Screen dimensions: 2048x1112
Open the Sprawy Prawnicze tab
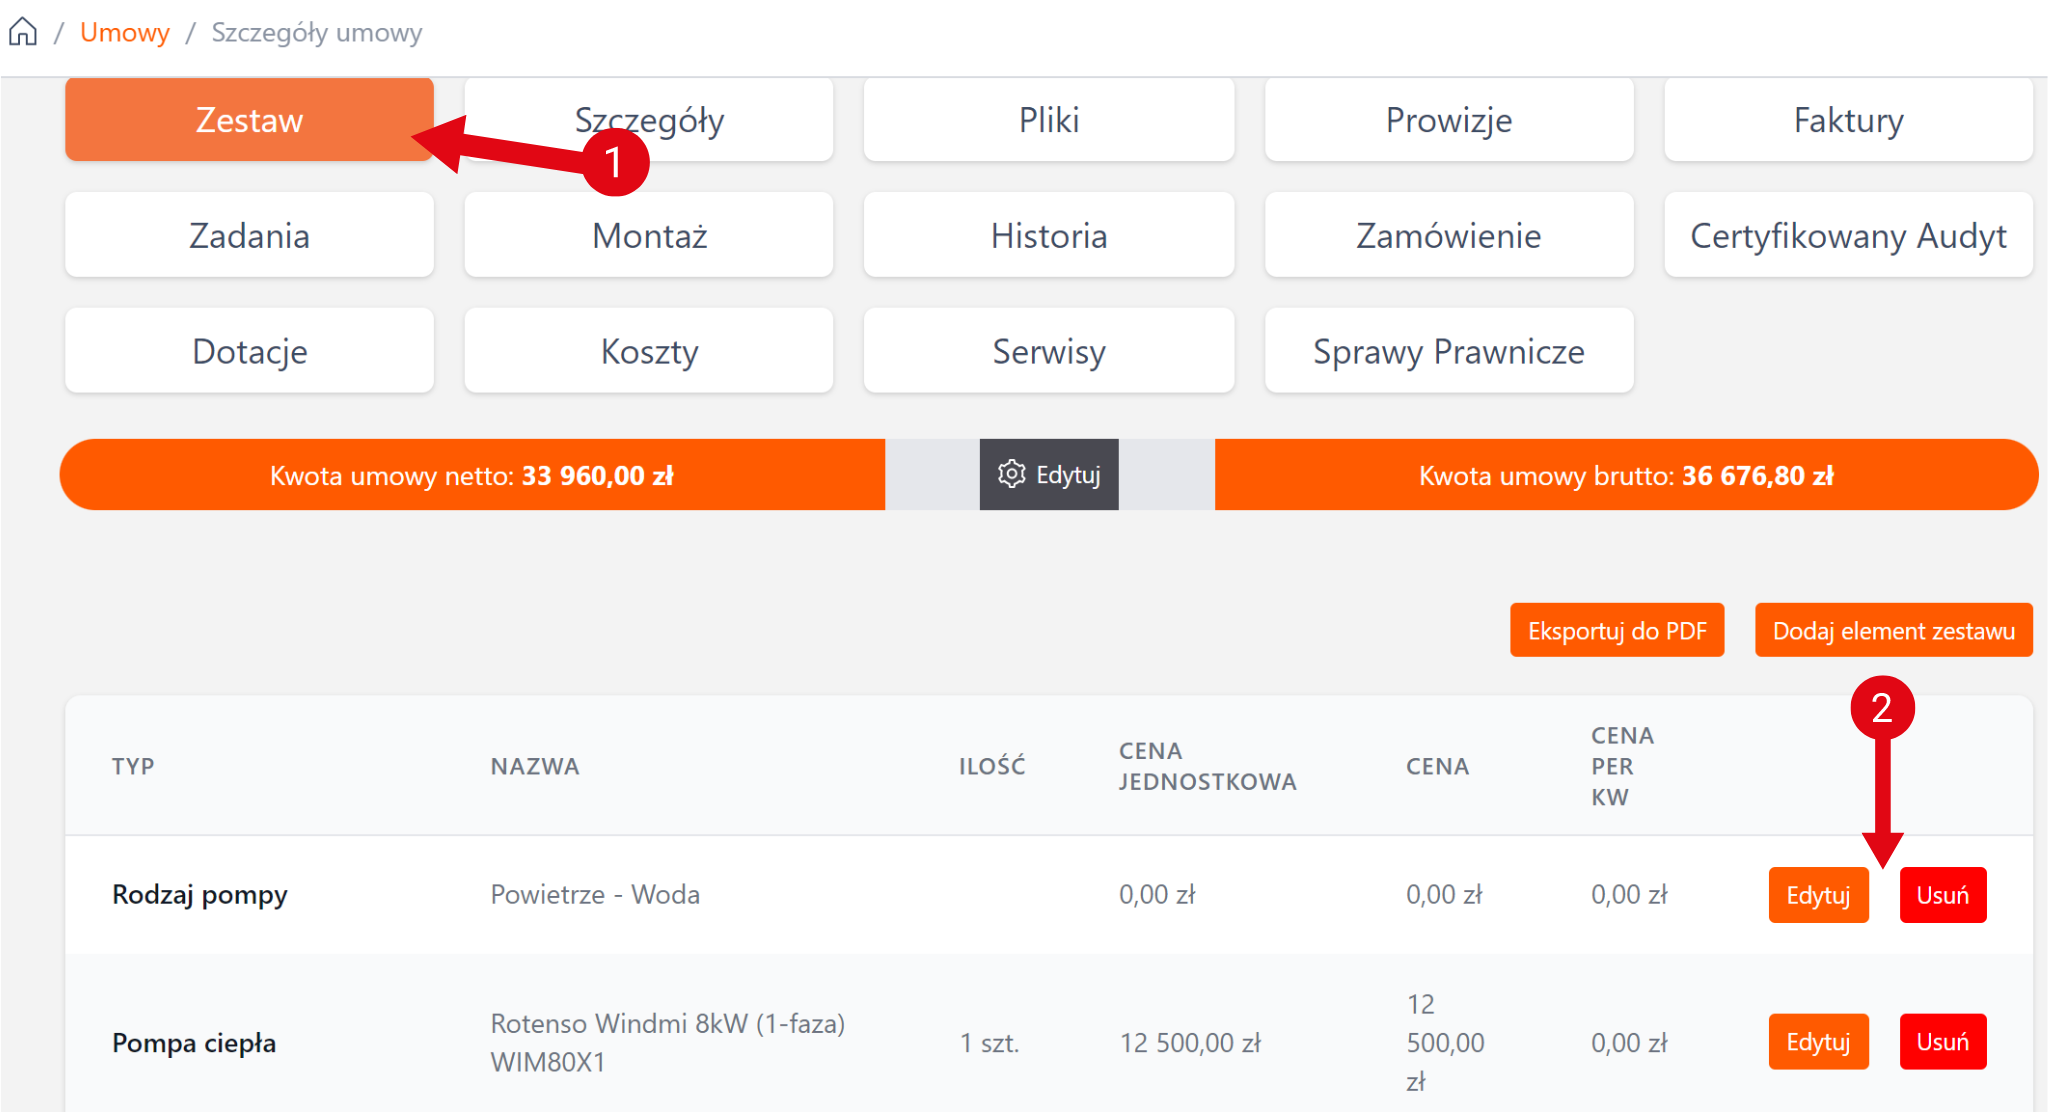[1448, 352]
